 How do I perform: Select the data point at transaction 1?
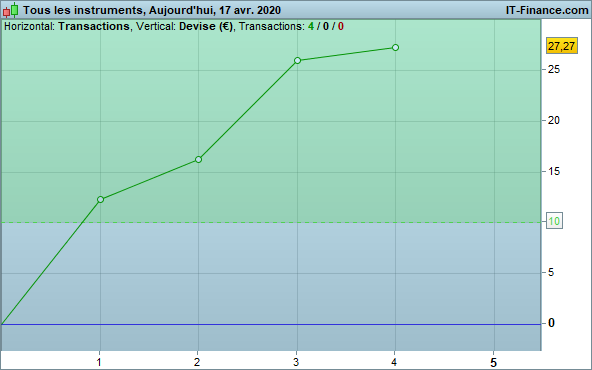100,199
